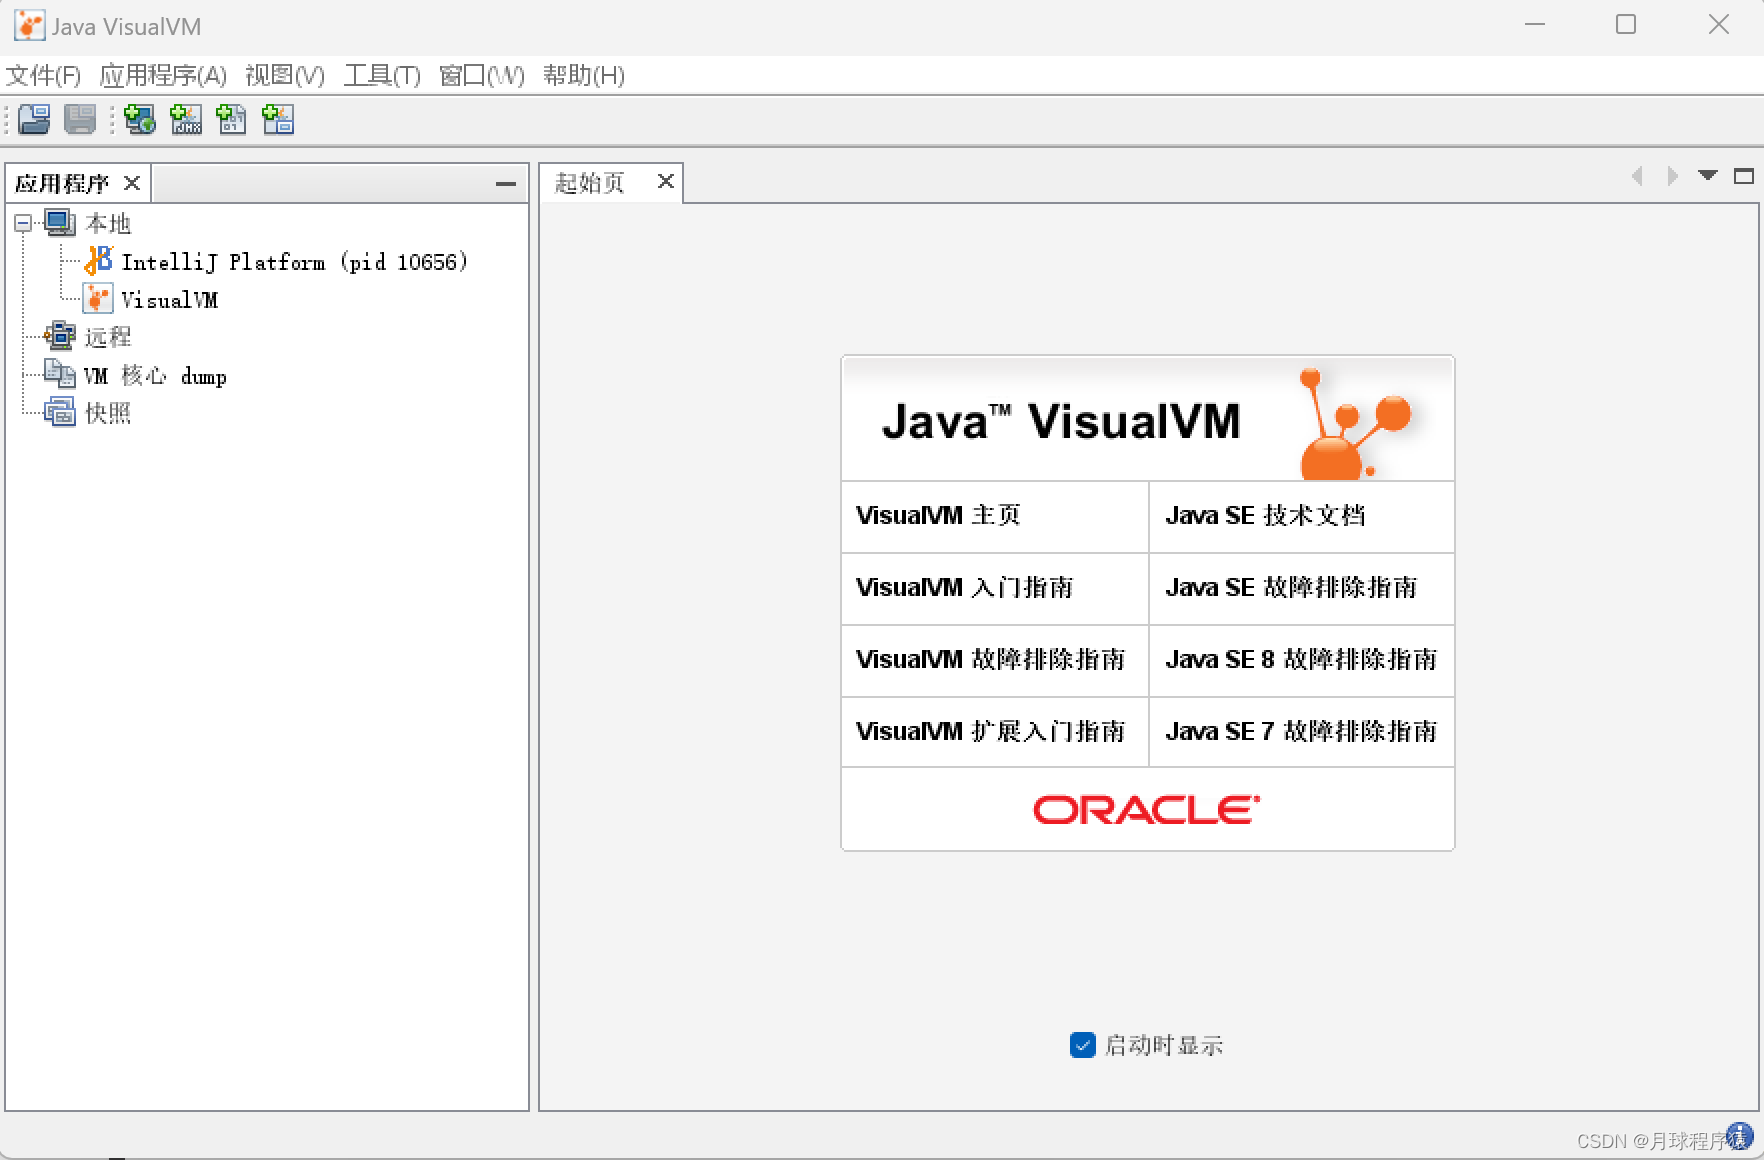
Task: Open the 文件(F) menu
Action: 43,75
